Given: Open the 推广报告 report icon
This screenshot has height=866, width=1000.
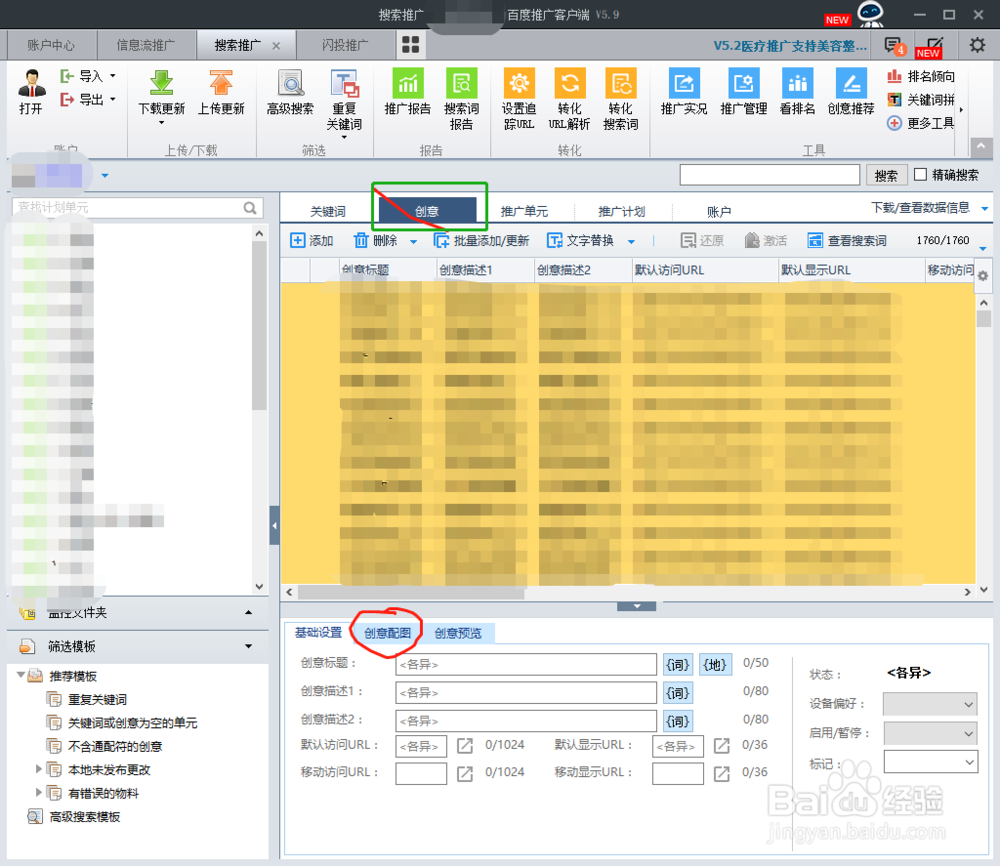Looking at the screenshot, I should [408, 83].
